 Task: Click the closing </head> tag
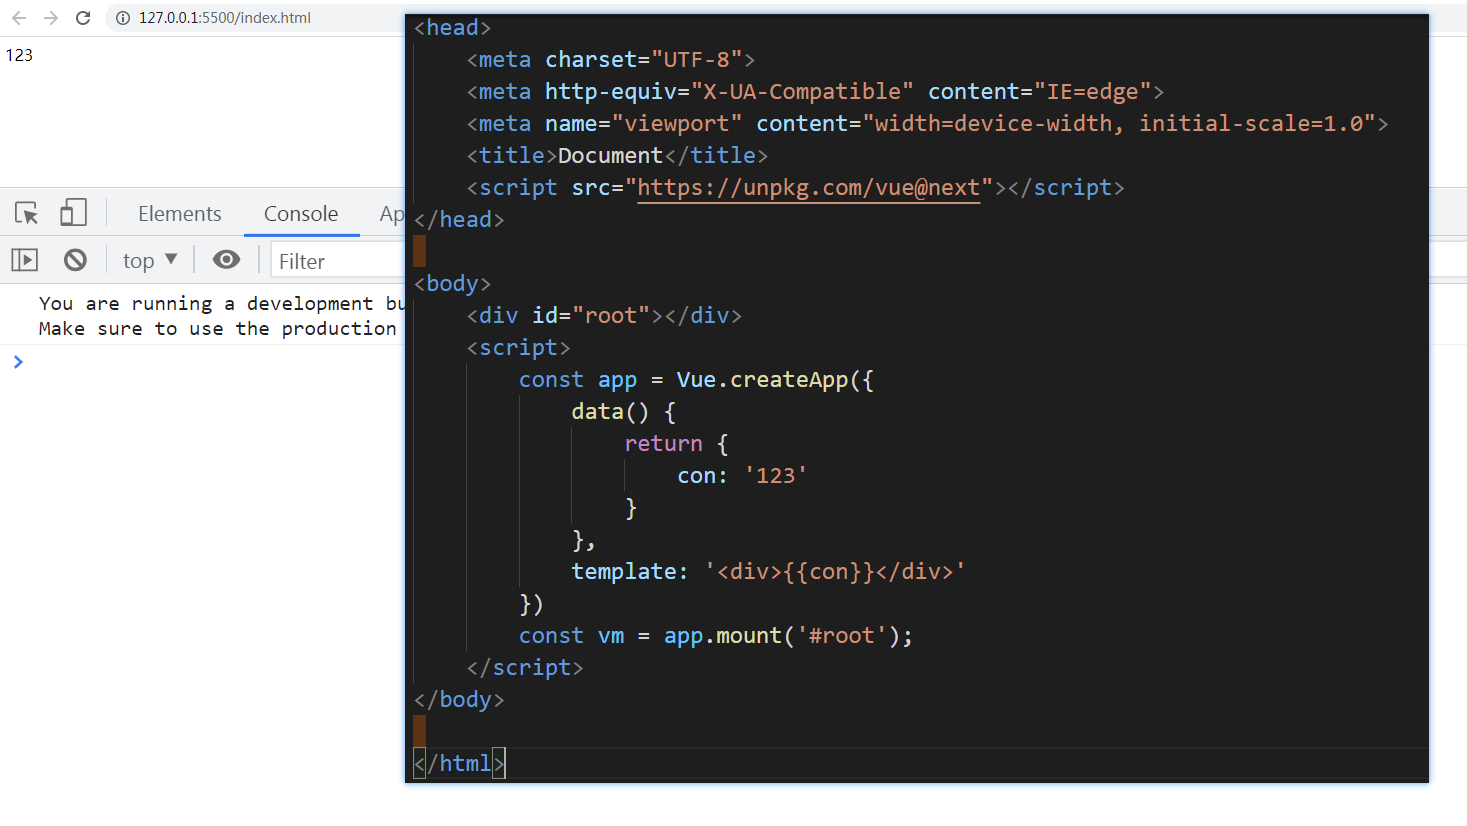pyautogui.click(x=459, y=220)
